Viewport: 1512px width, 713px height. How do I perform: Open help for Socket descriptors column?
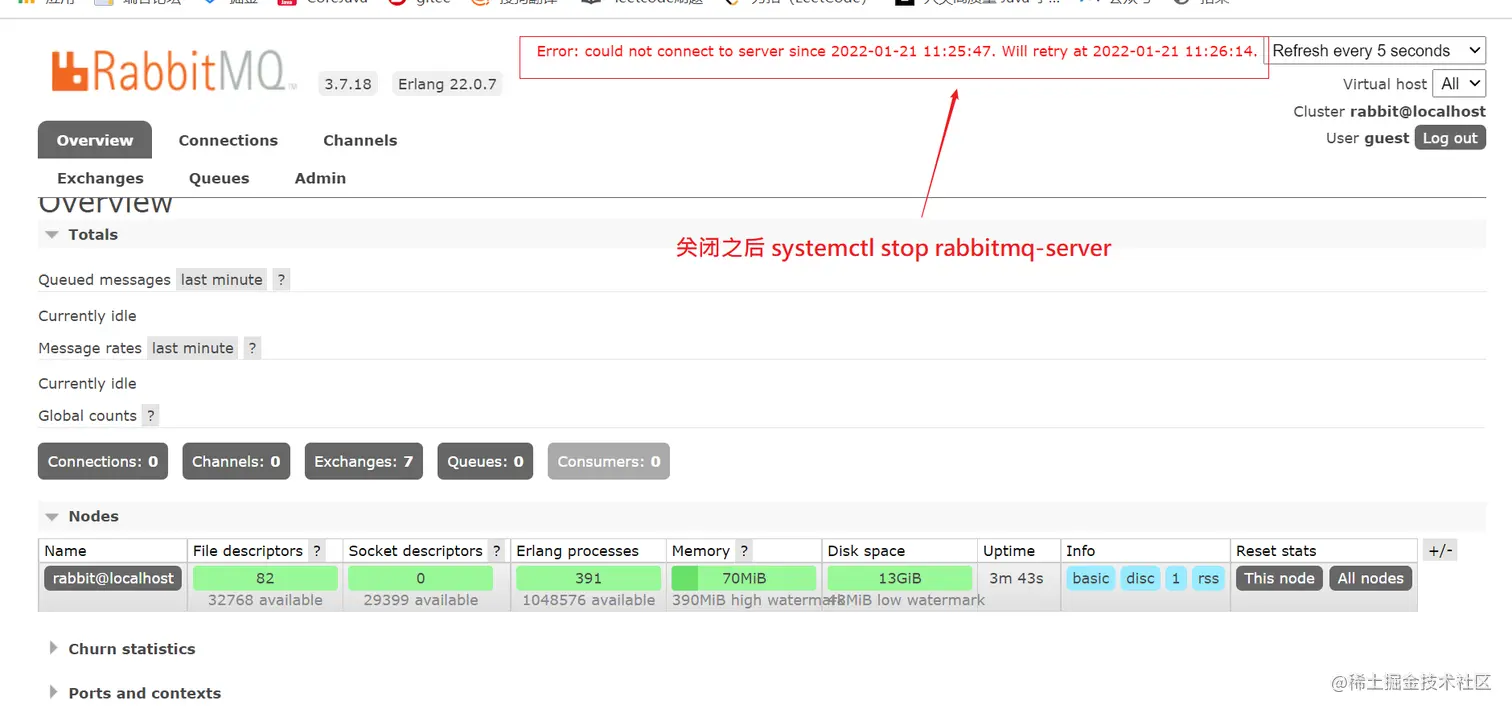(x=497, y=551)
